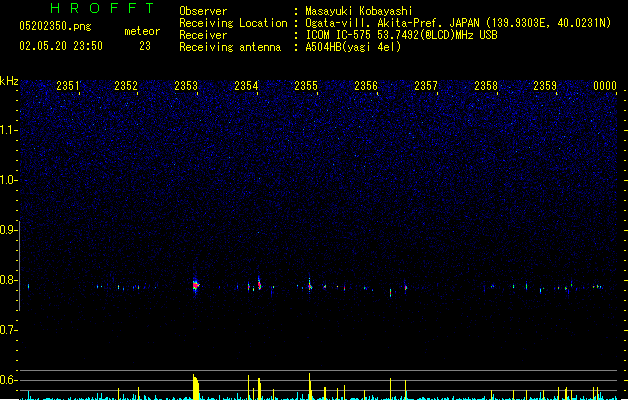
Task: Select the Ogata-vill. Akita-Pref. JAPAN location text
Action: pyautogui.click(x=458, y=23)
